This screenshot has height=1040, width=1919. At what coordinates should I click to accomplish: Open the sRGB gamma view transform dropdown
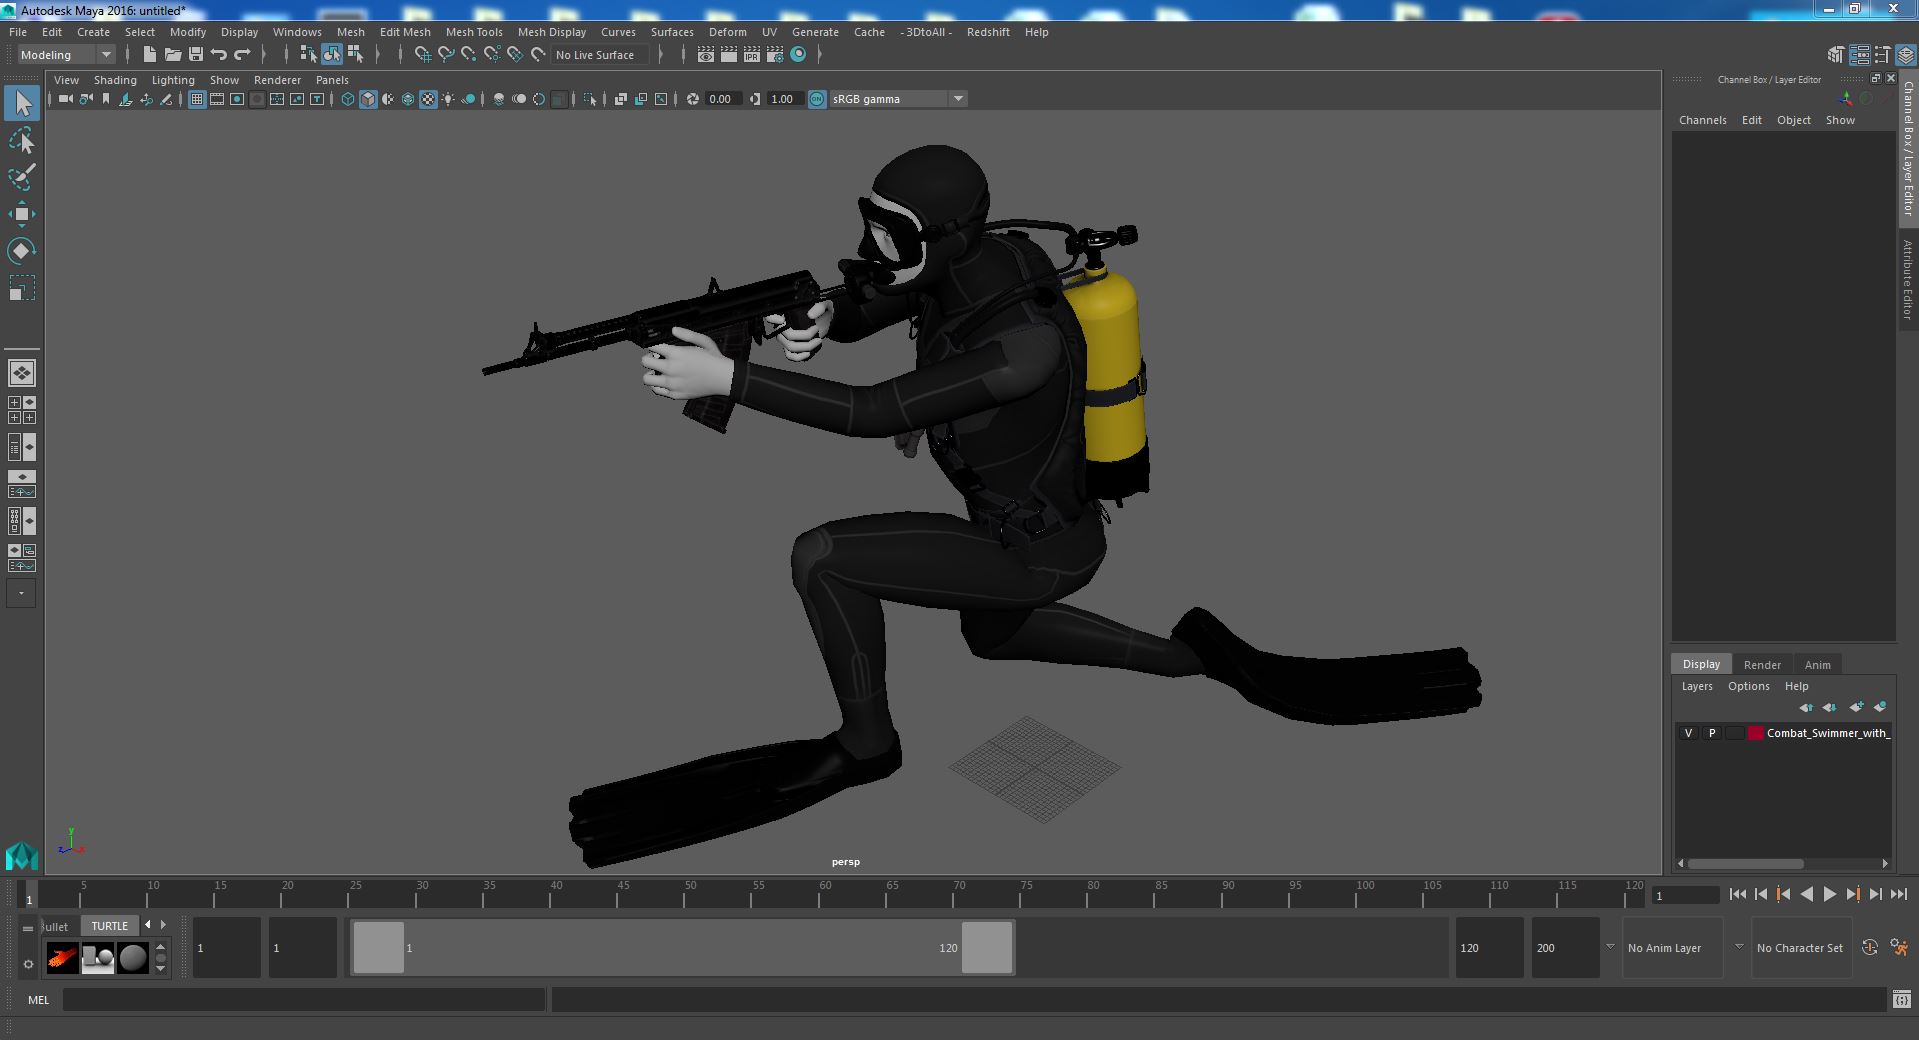coord(958,99)
